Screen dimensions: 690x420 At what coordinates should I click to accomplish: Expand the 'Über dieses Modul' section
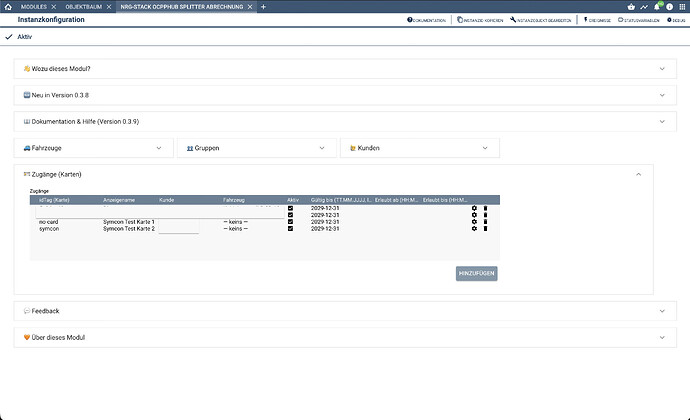[345, 337]
